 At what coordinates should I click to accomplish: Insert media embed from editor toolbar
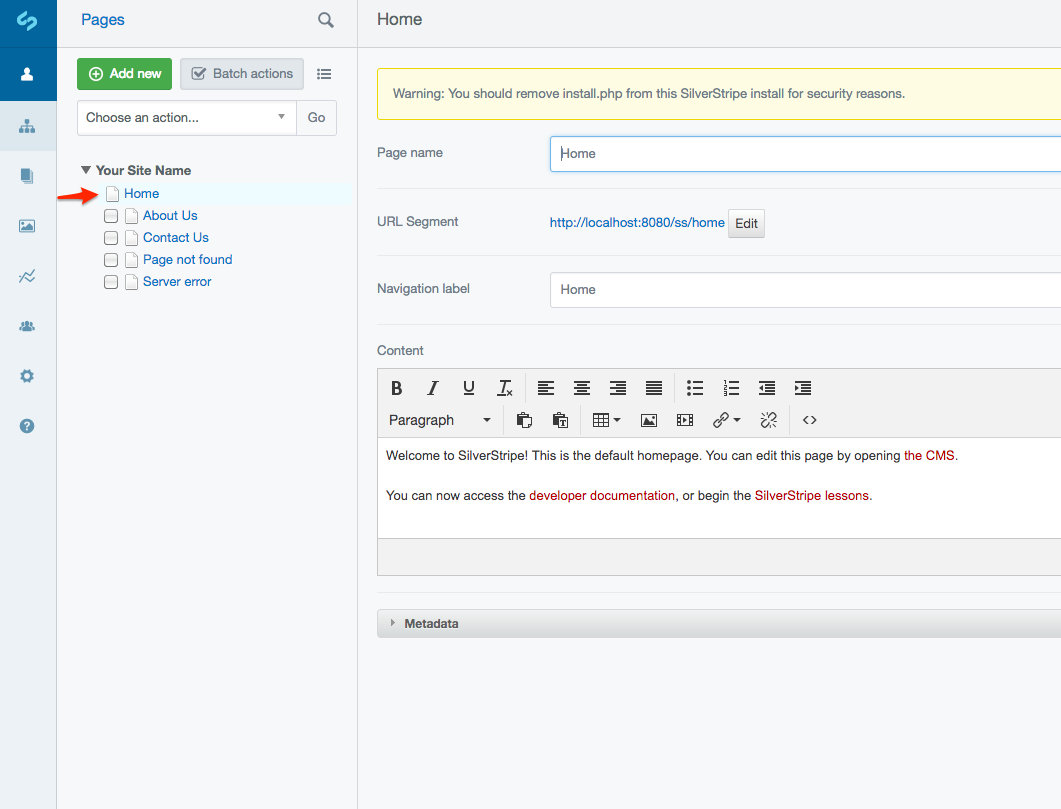tap(685, 420)
